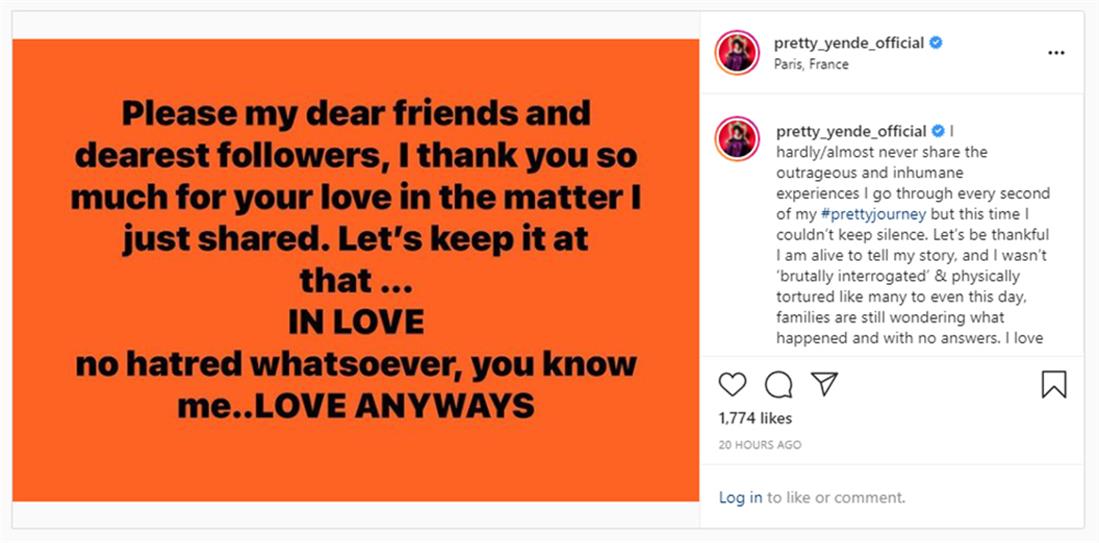Click the verified badge in the post header

(x=936, y=43)
